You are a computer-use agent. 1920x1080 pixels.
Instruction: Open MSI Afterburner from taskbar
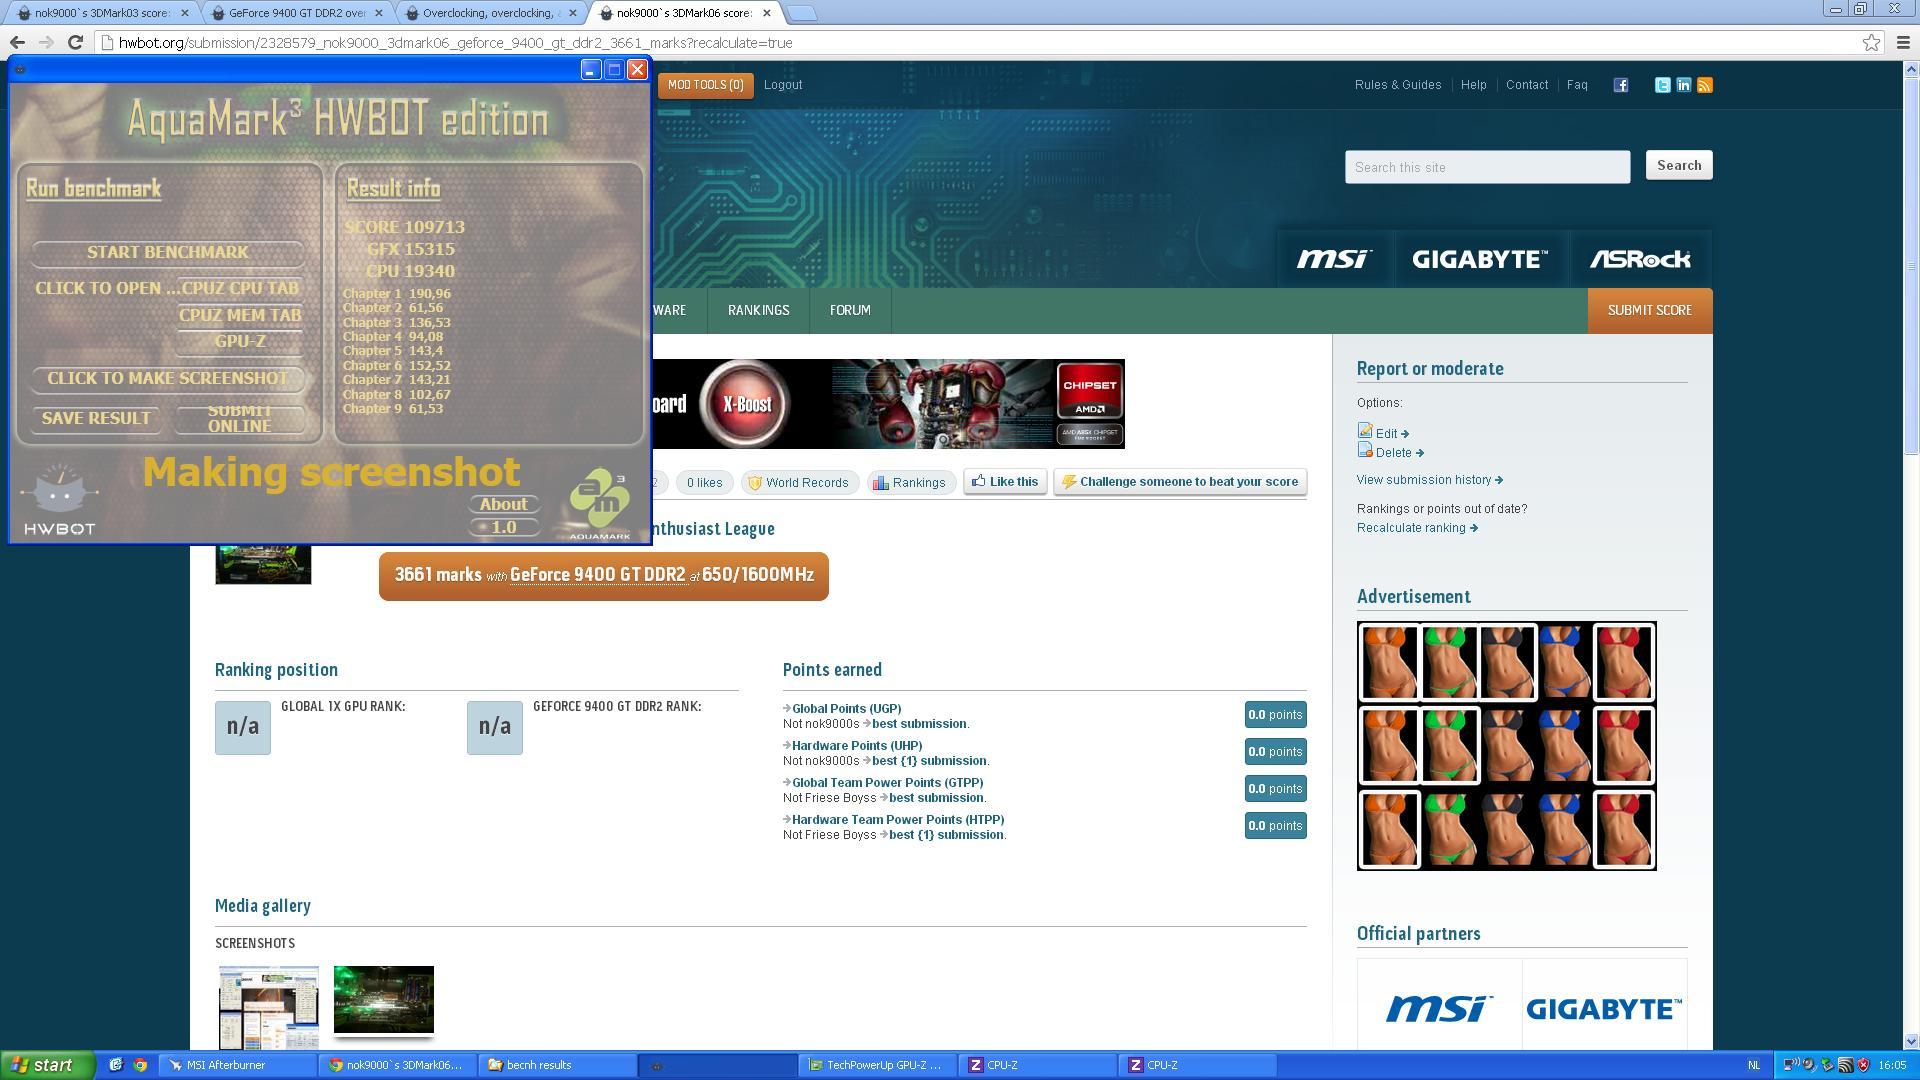[238, 1065]
